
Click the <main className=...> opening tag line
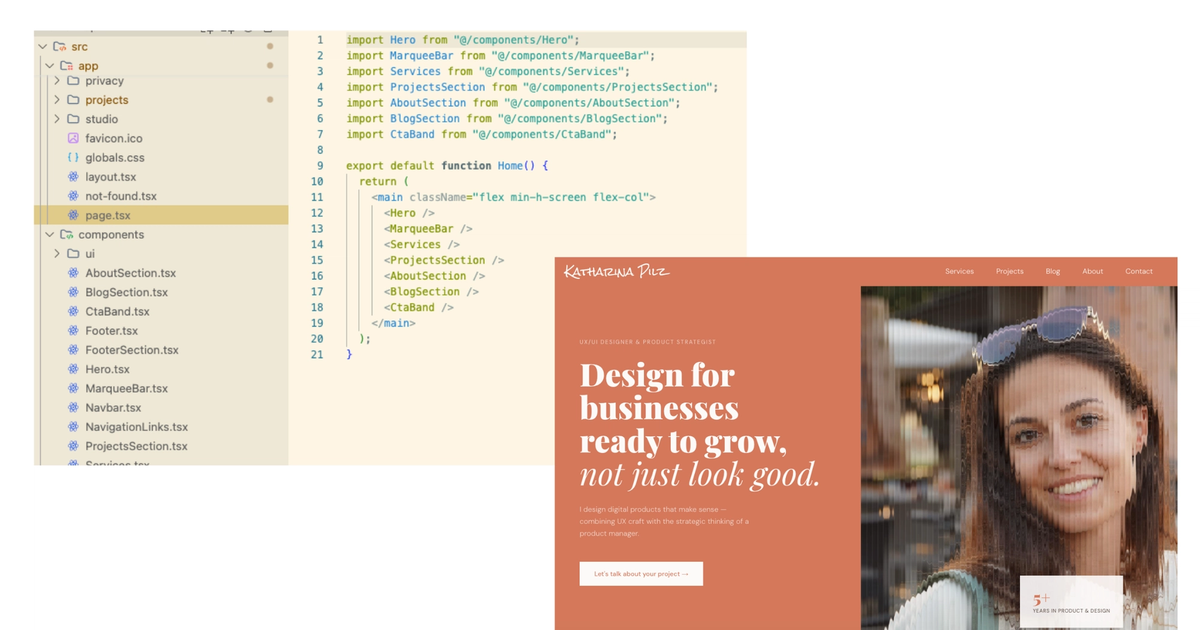pyautogui.click(x=514, y=197)
